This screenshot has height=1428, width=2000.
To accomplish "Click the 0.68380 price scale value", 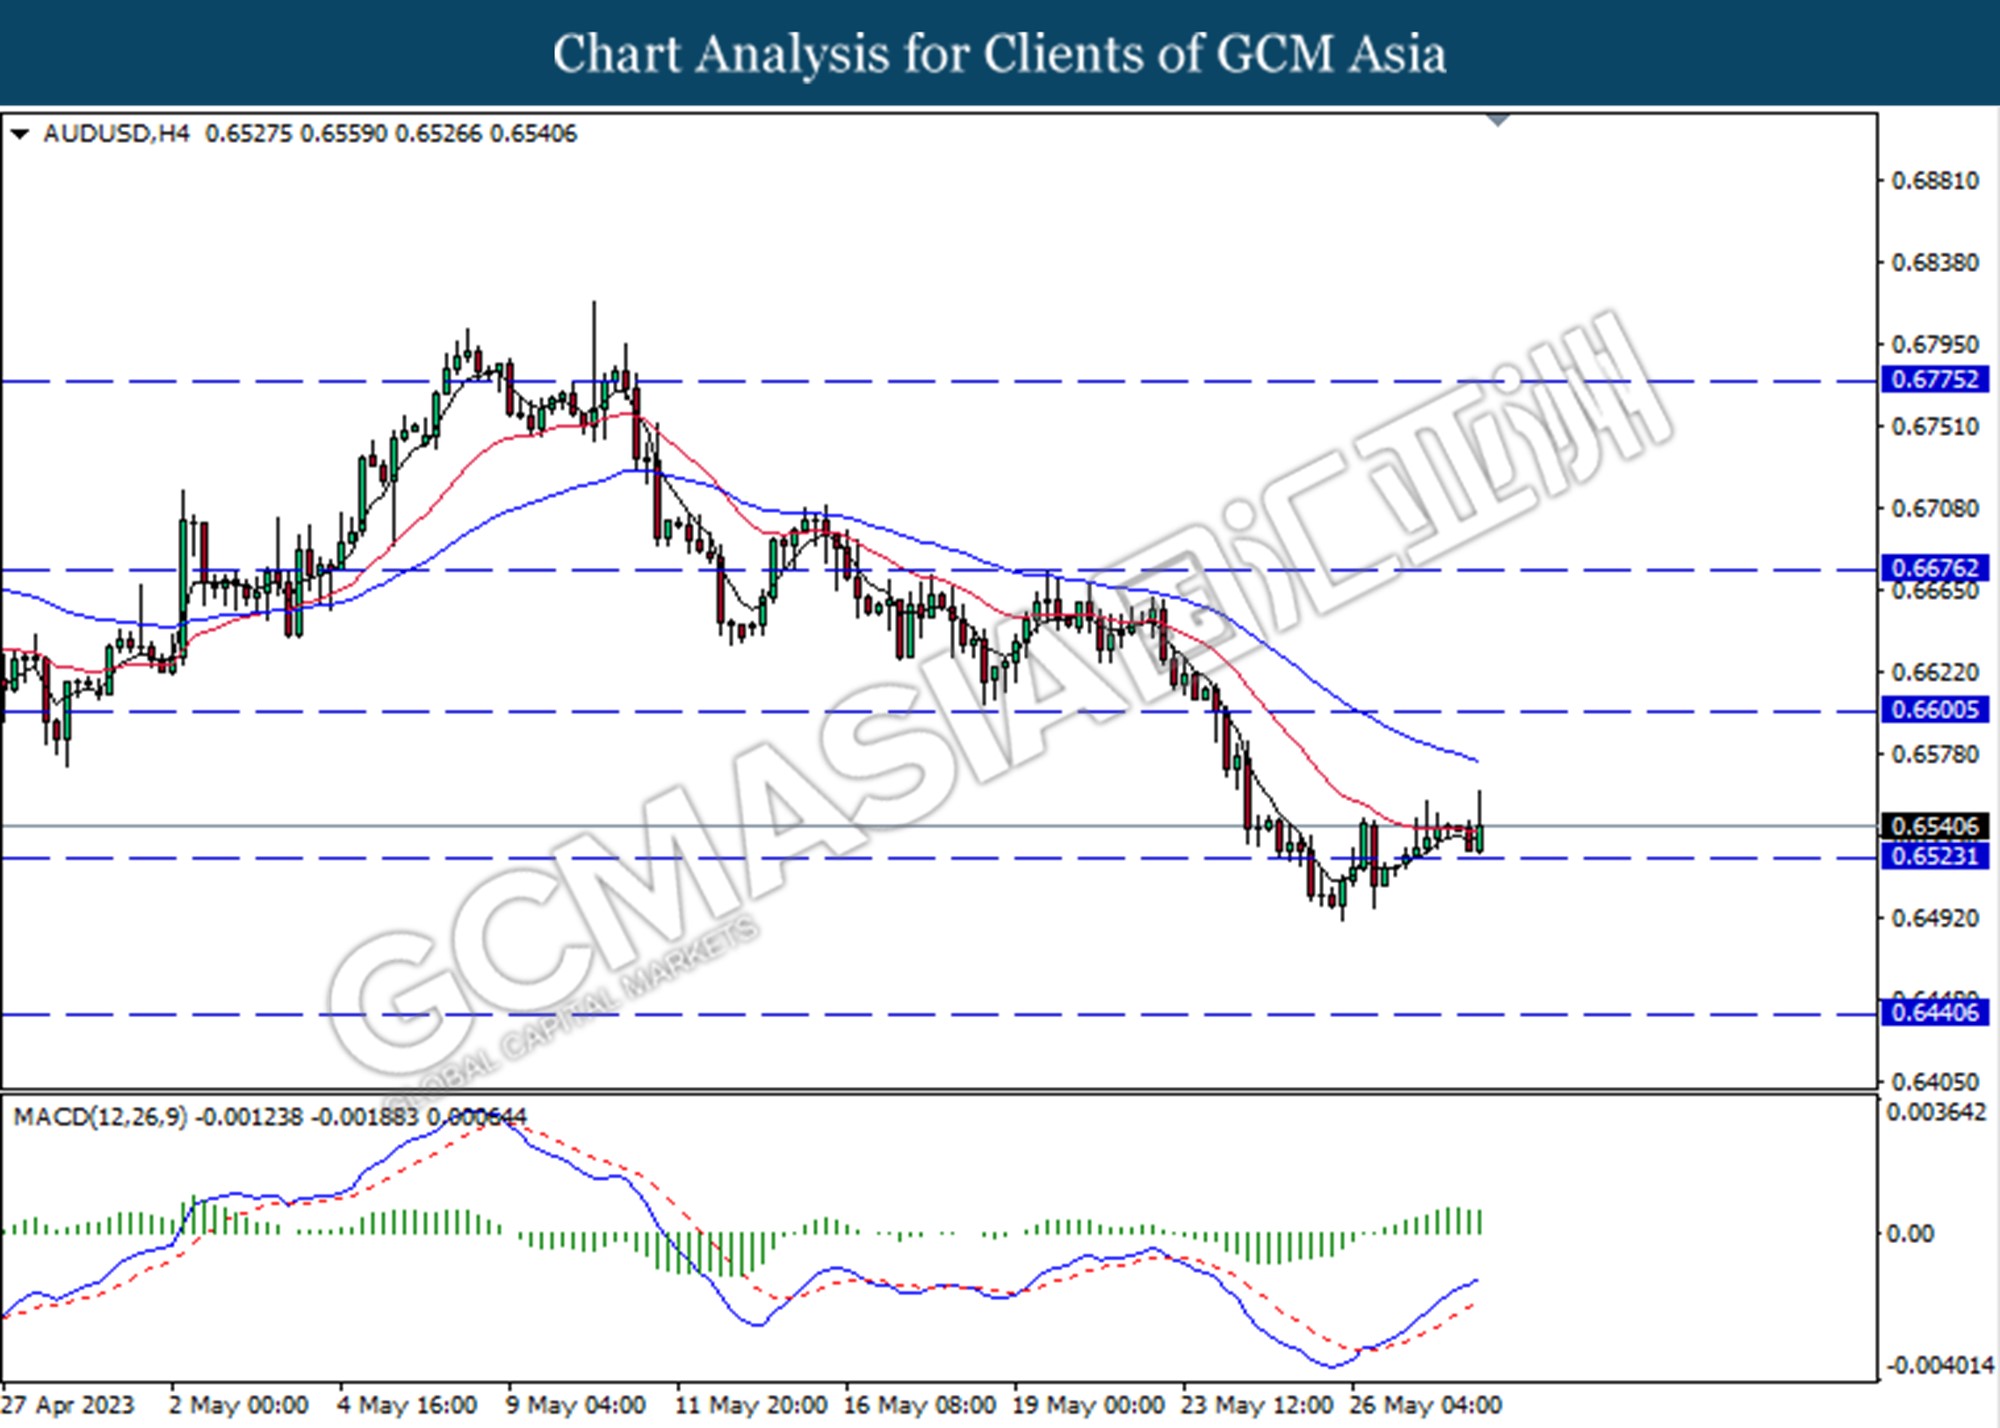I will coord(1935,263).
